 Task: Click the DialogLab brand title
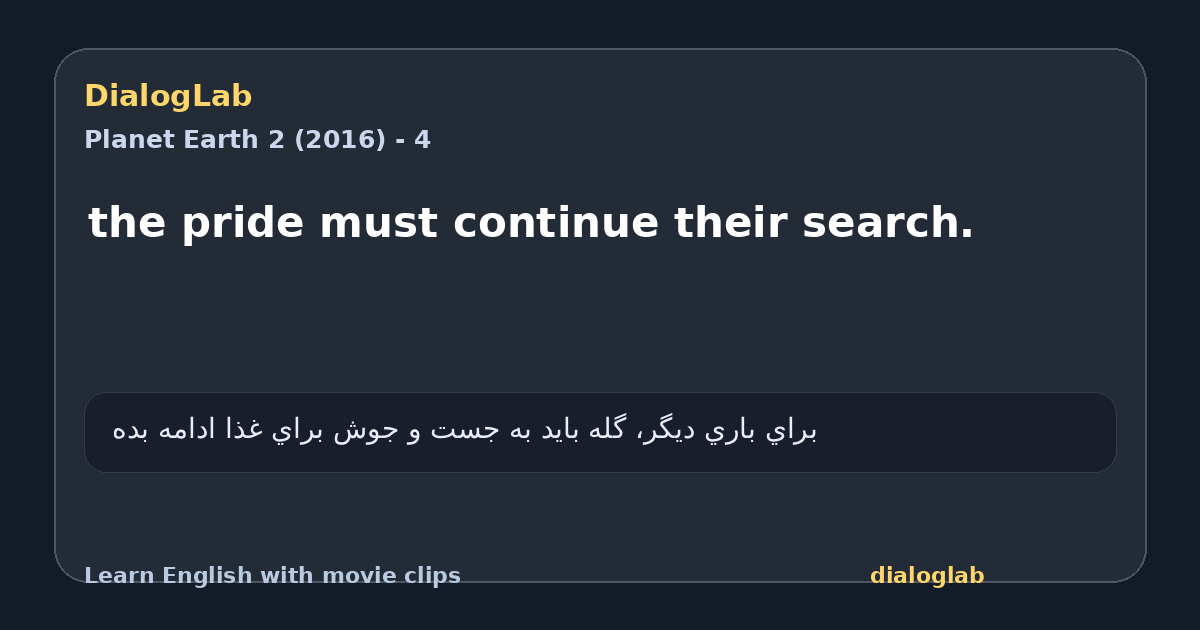168,96
